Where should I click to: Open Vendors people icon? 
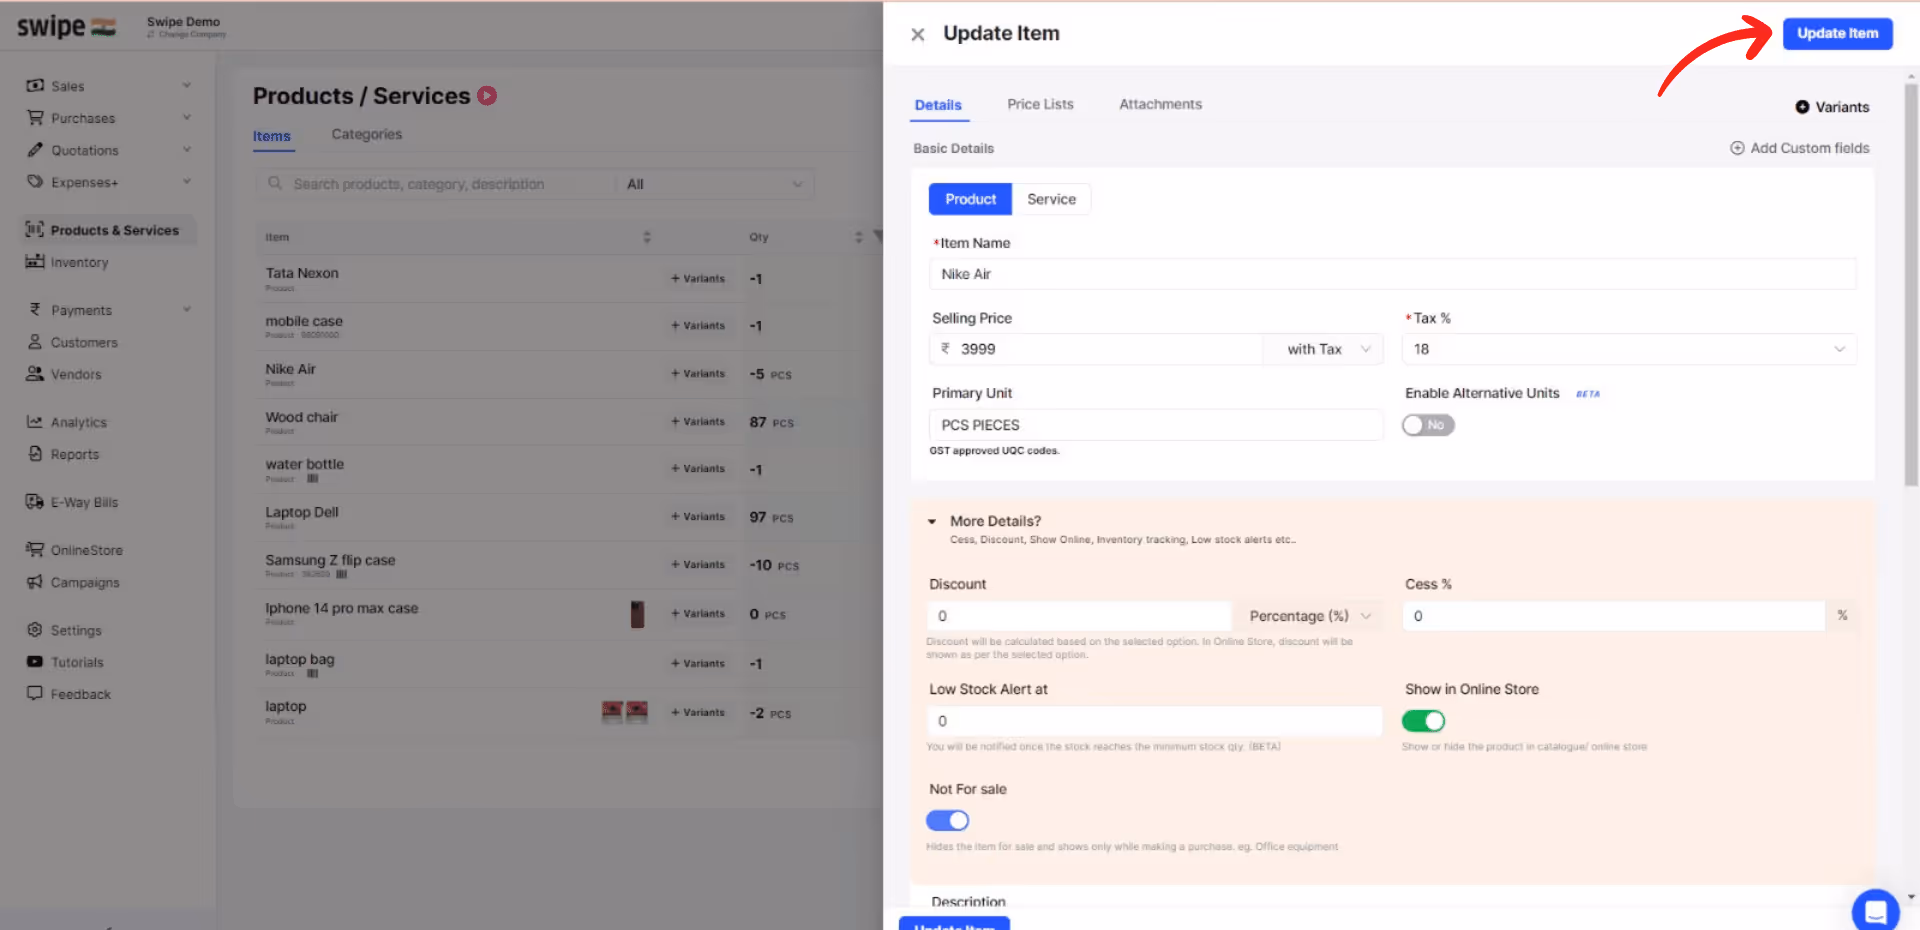35,374
